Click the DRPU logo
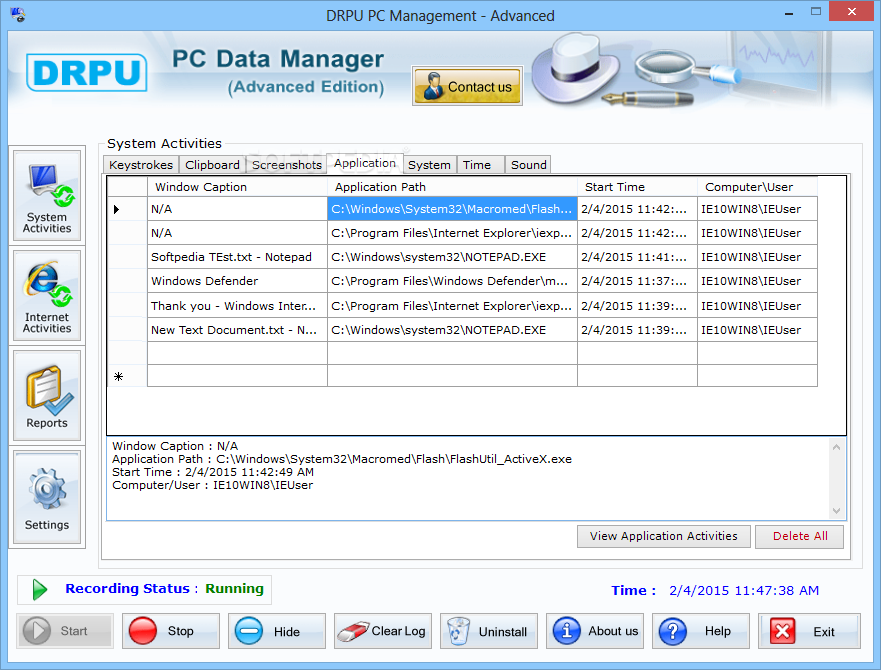This screenshot has width=881, height=670. pyautogui.click(x=87, y=73)
